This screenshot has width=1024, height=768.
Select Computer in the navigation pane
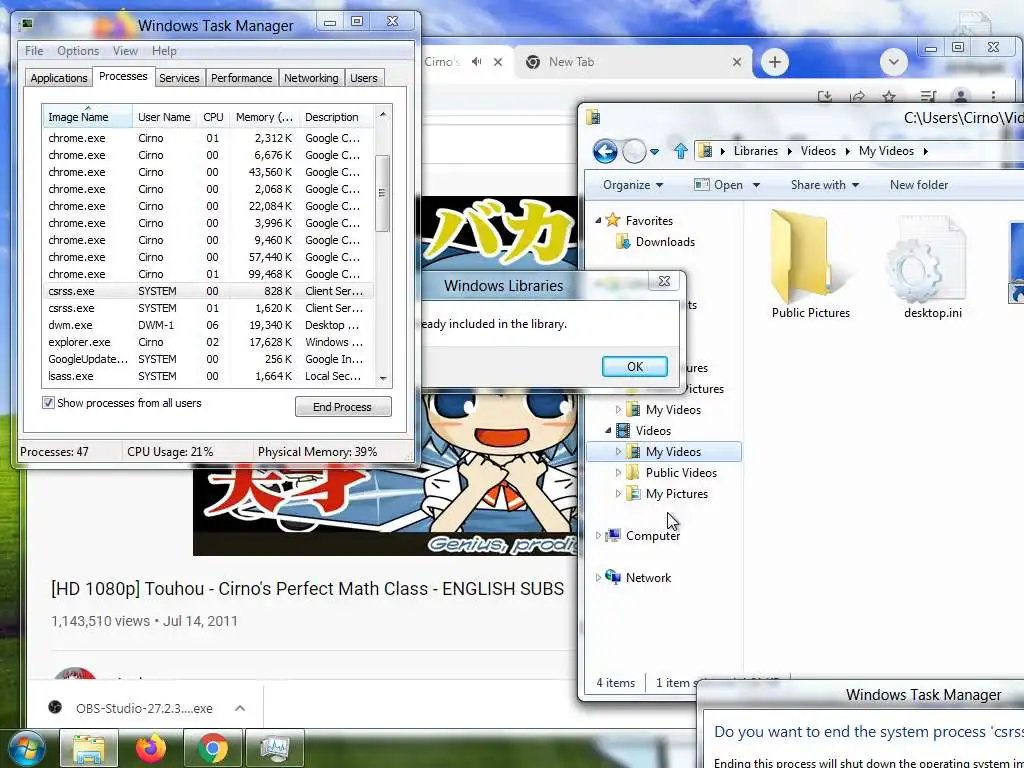[643, 536]
